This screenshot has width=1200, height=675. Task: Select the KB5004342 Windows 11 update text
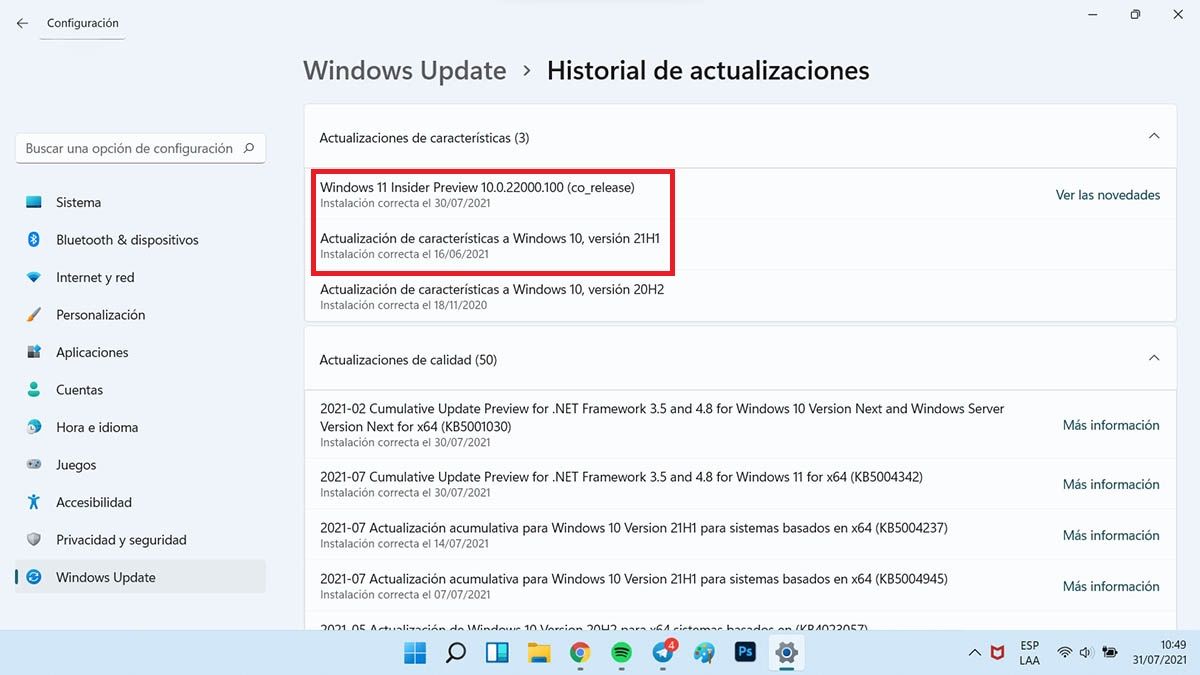(621, 477)
